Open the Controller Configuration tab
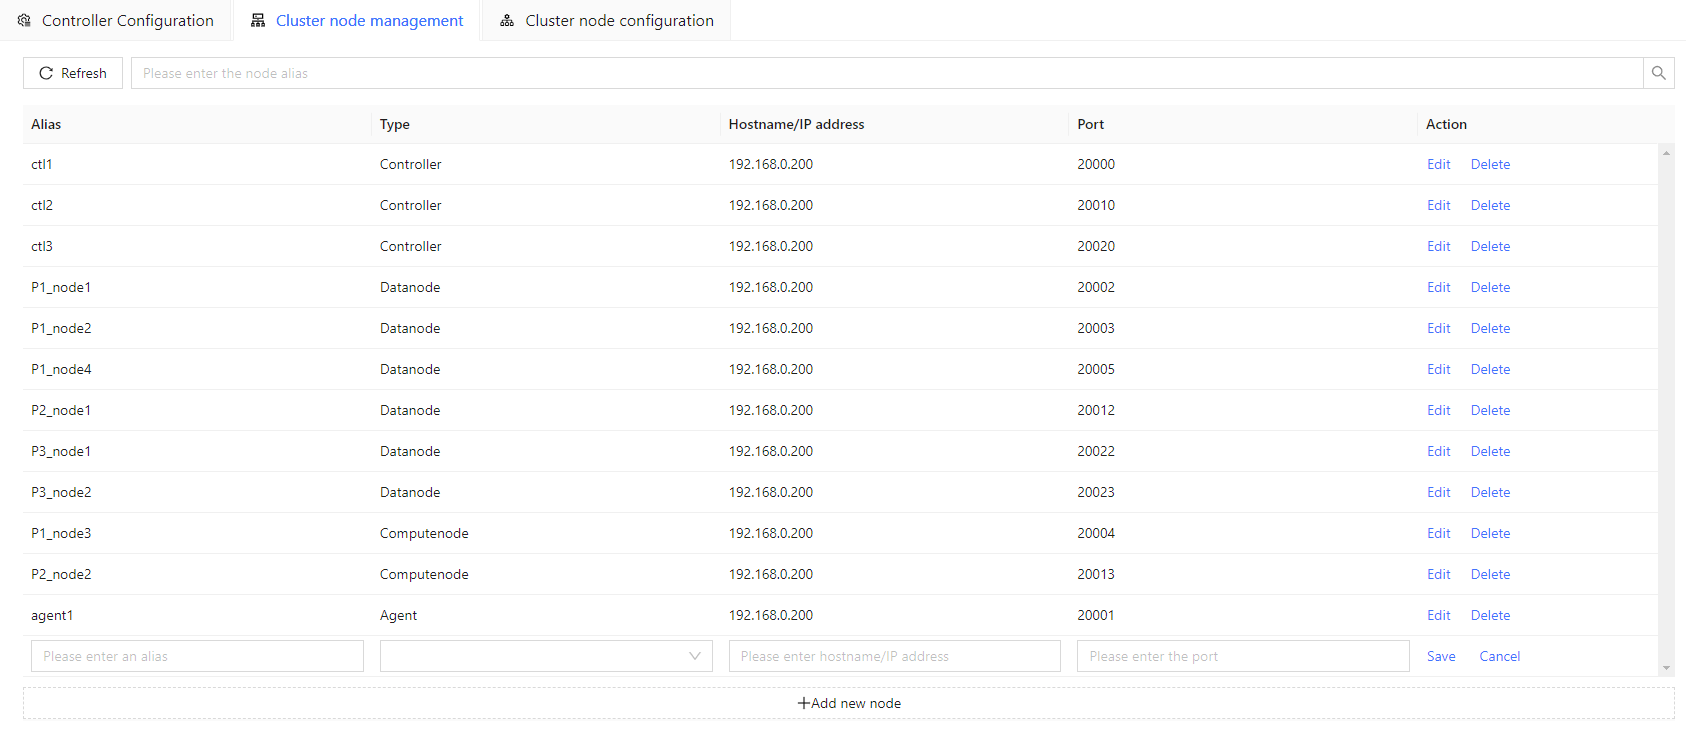Screen dimensions: 1686x744 (116, 20)
